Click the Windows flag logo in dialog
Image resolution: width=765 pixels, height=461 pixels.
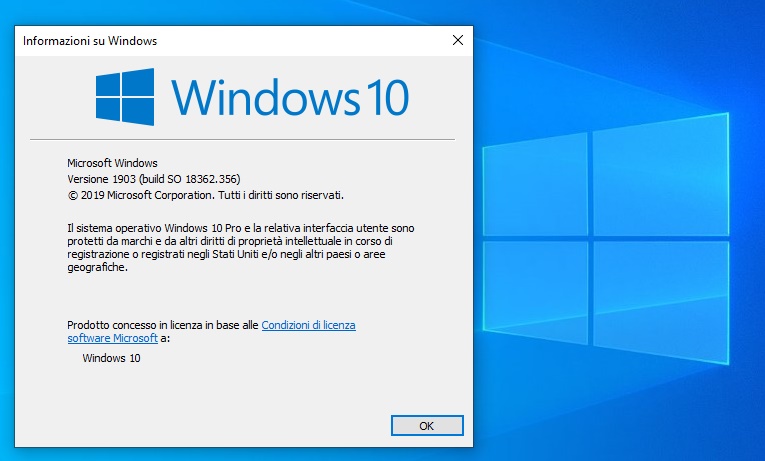tap(125, 97)
